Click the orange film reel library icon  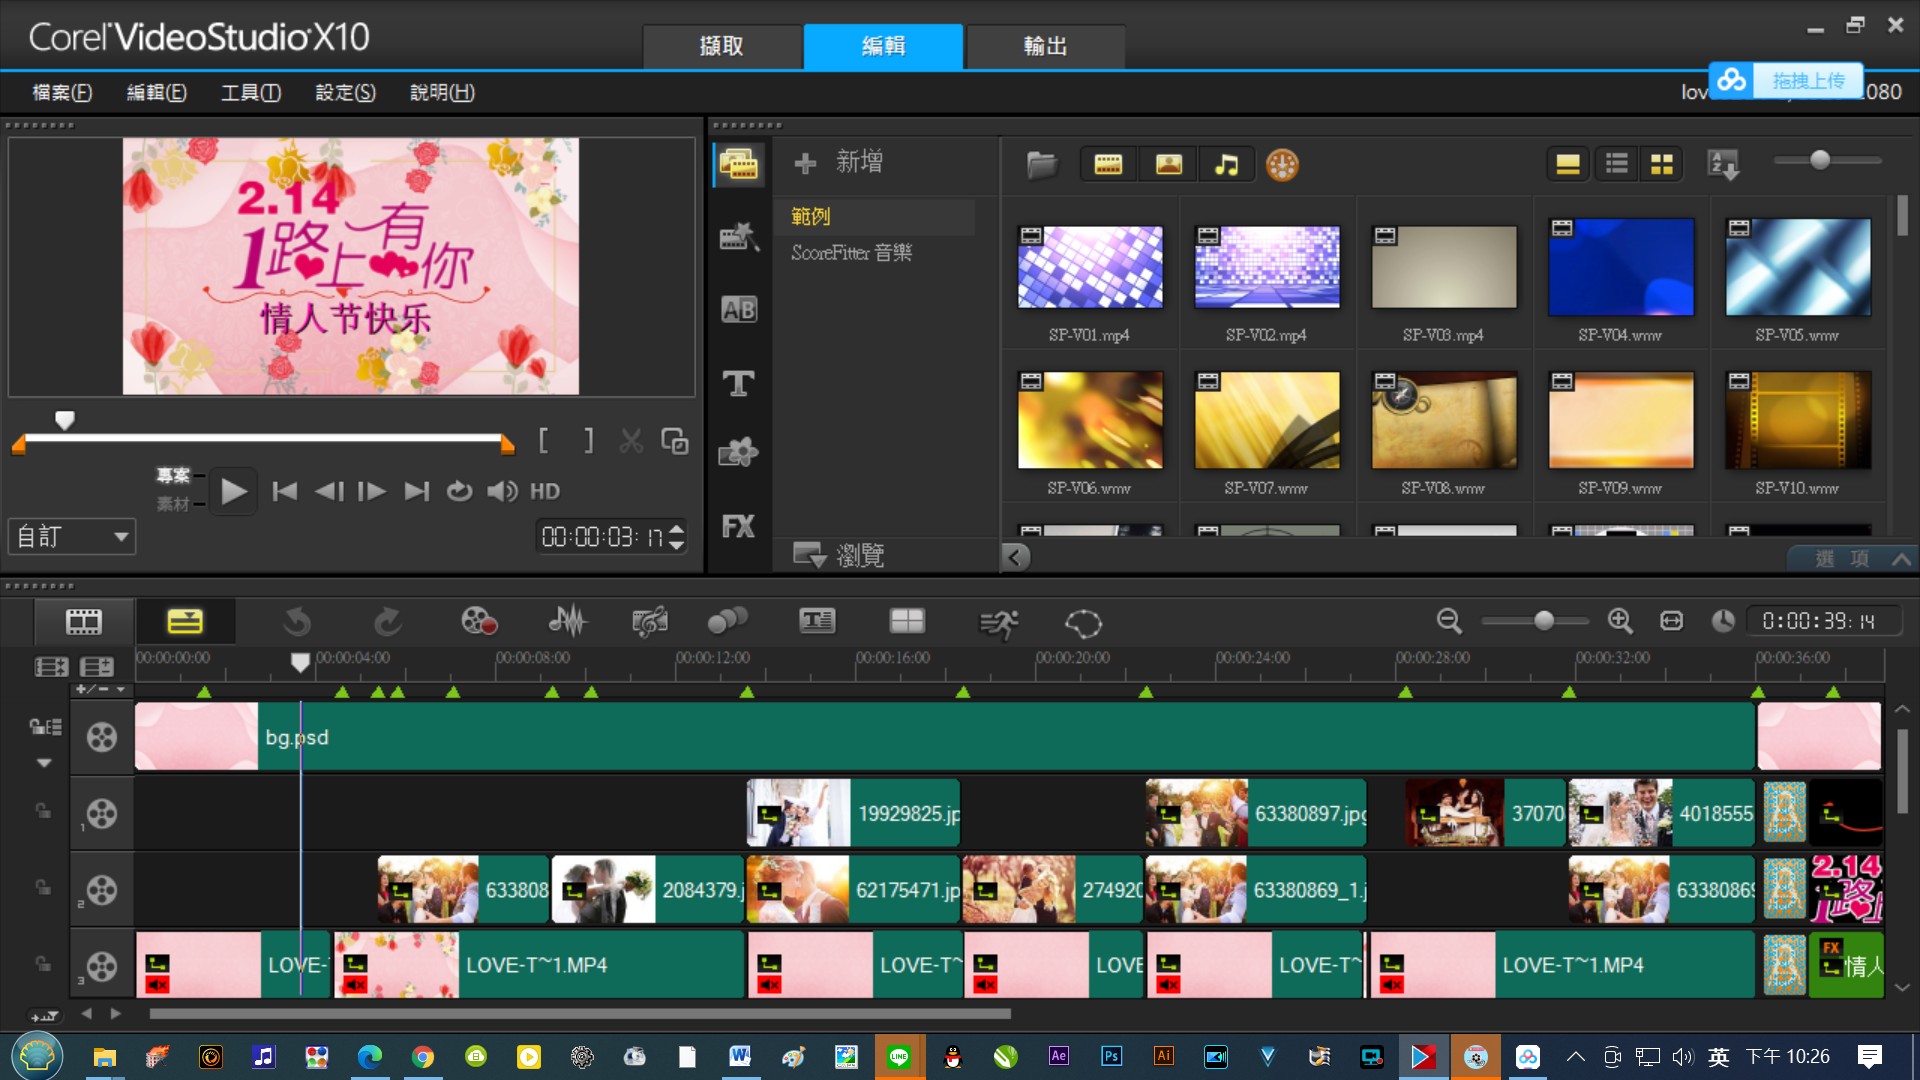tap(1282, 164)
